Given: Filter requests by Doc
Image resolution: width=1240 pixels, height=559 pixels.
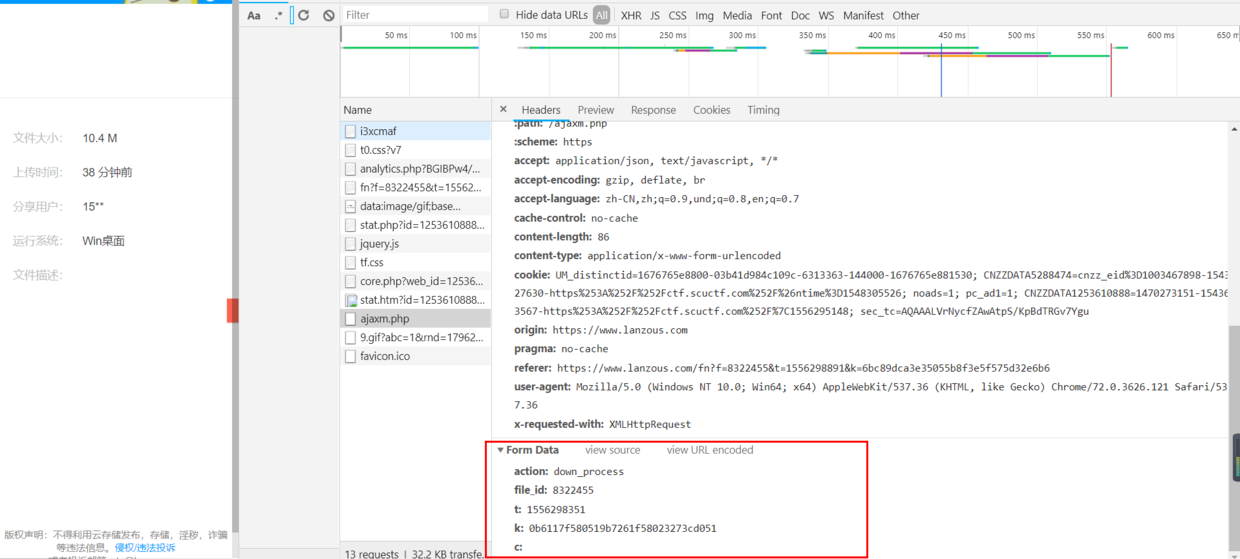Looking at the screenshot, I should 800,15.
